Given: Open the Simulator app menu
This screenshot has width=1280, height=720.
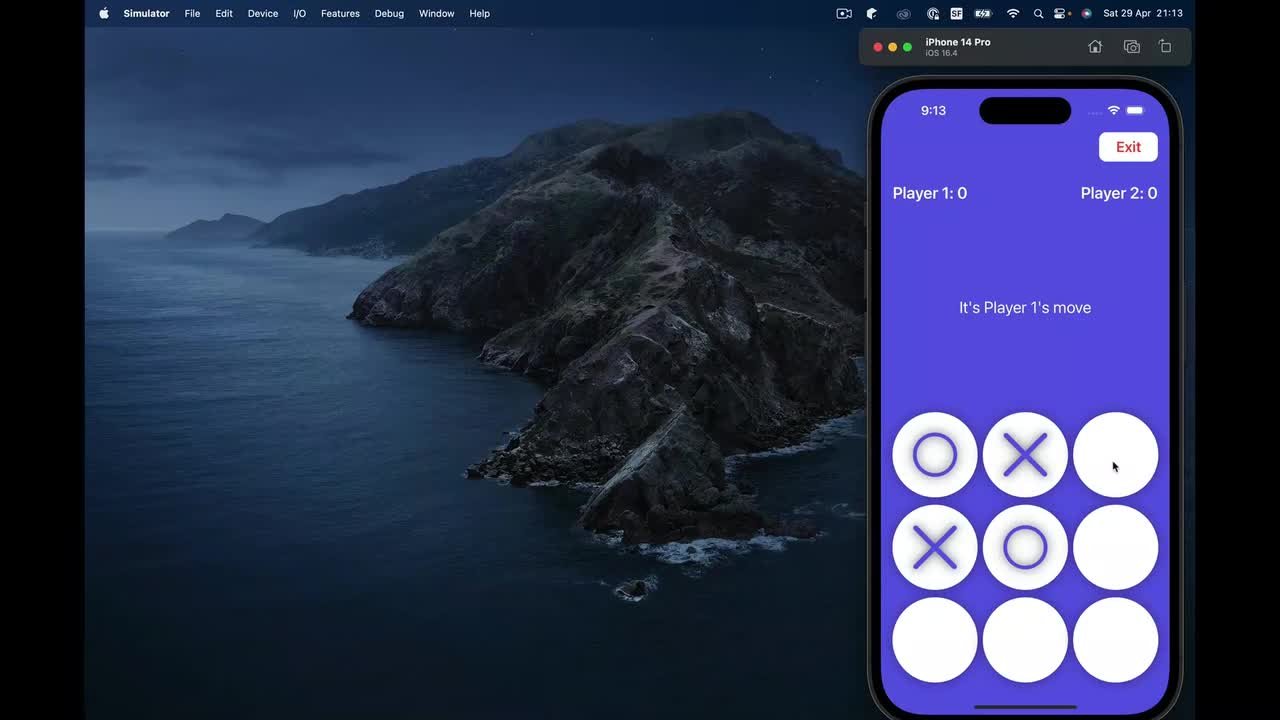Looking at the screenshot, I should tap(146, 13).
